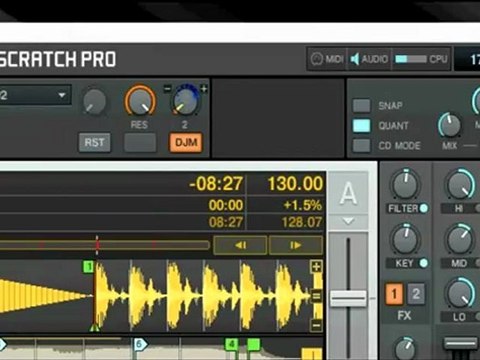The width and height of the screenshot is (480, 360).
Task: Click the 128.07 BPM value
Action: click(302, 222)
